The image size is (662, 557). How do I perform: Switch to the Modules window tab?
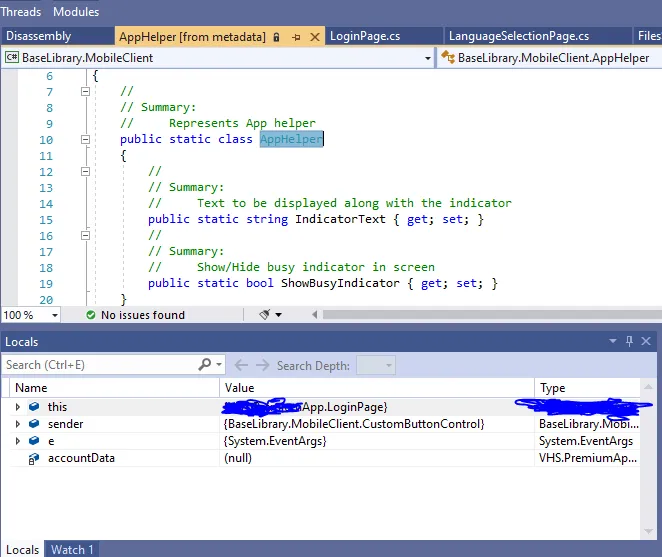tap(76, 11)
